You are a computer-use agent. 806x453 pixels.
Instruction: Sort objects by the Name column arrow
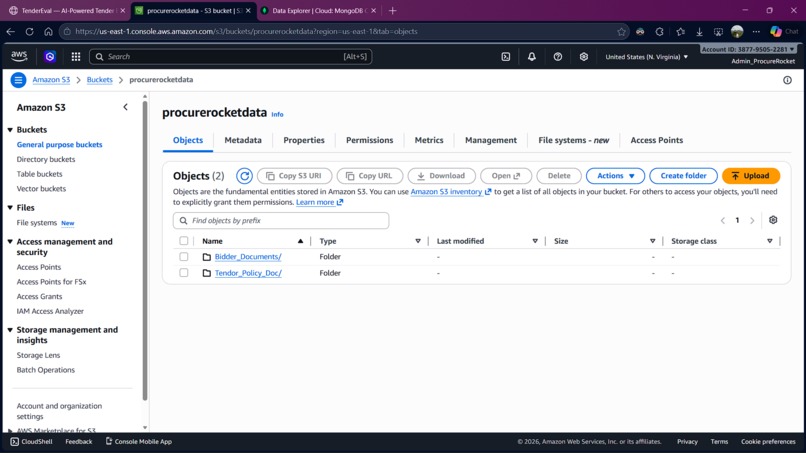pos(300,241)
